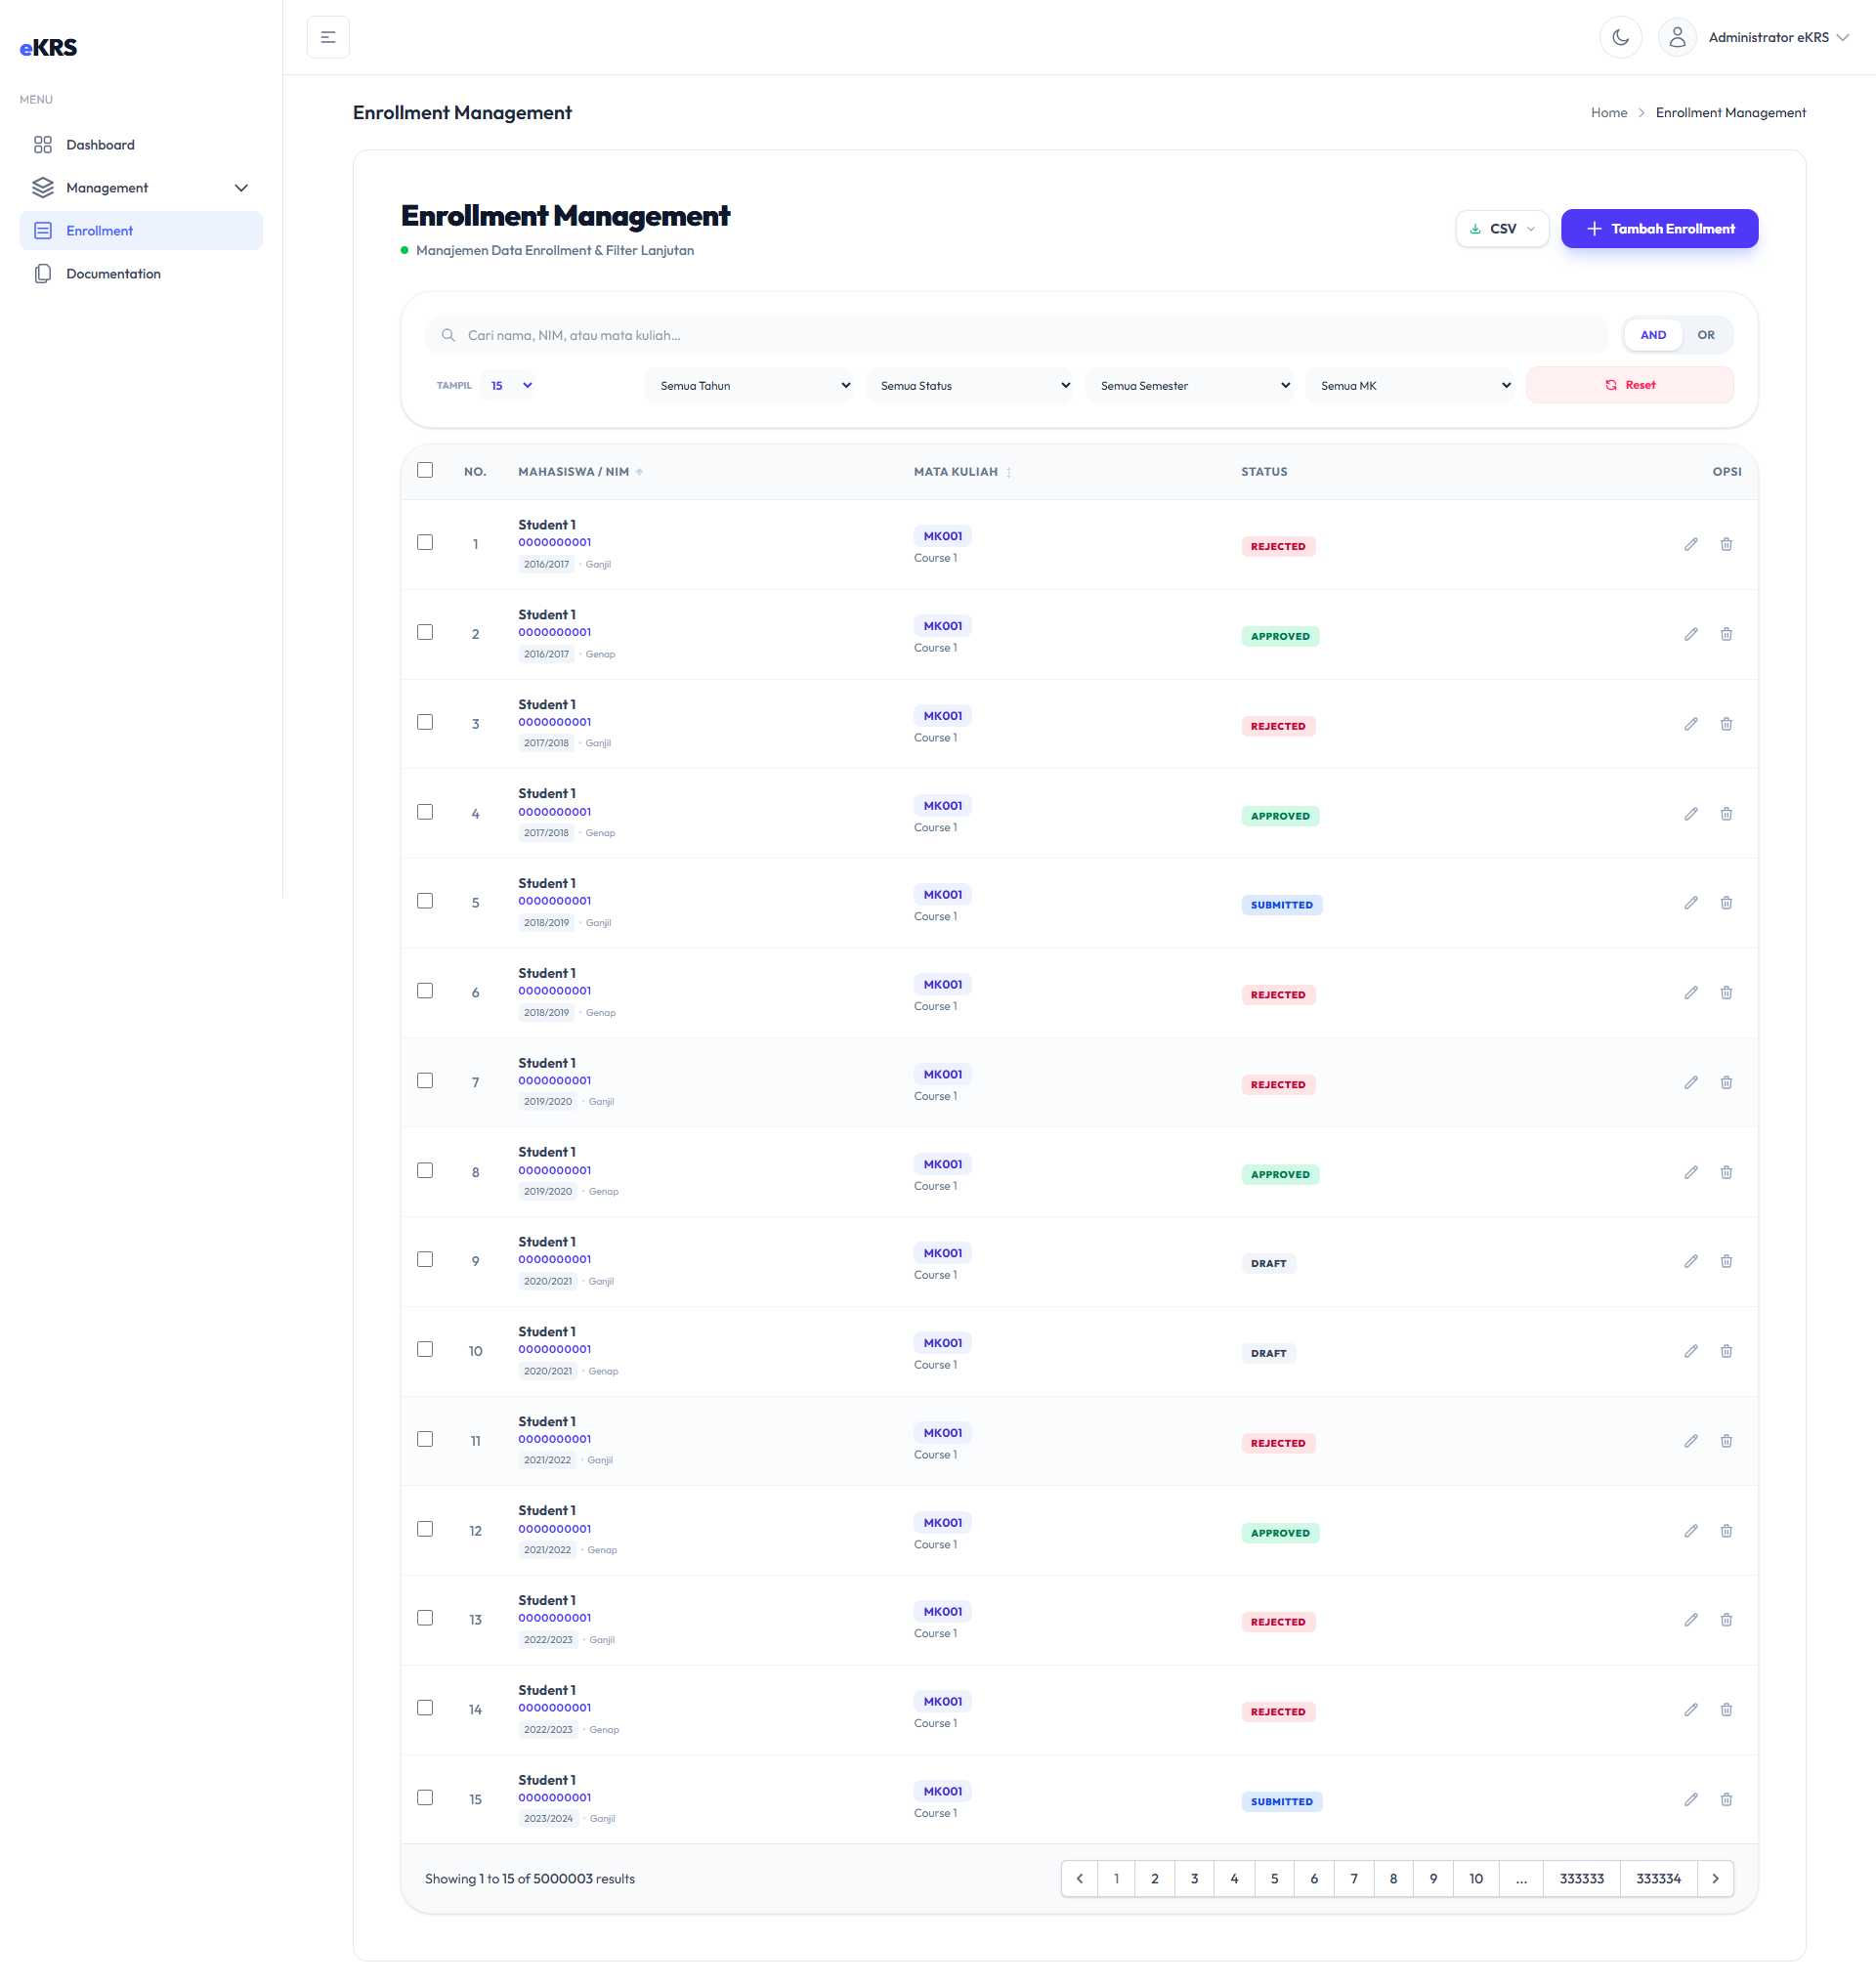
Task: Switch filter logic to OR
Action: [x=1705, y=335]
